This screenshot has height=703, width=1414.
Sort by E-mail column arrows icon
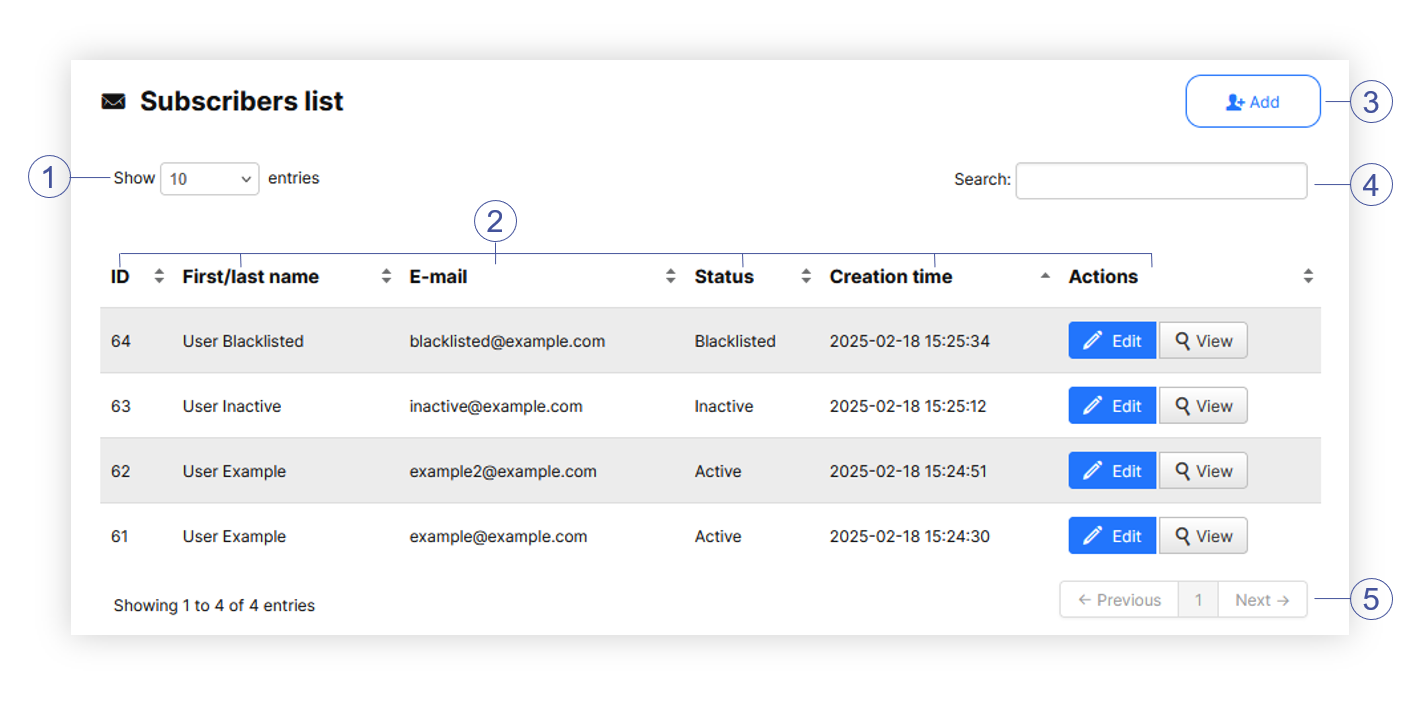pyautogui.click(x=671, y=277)
